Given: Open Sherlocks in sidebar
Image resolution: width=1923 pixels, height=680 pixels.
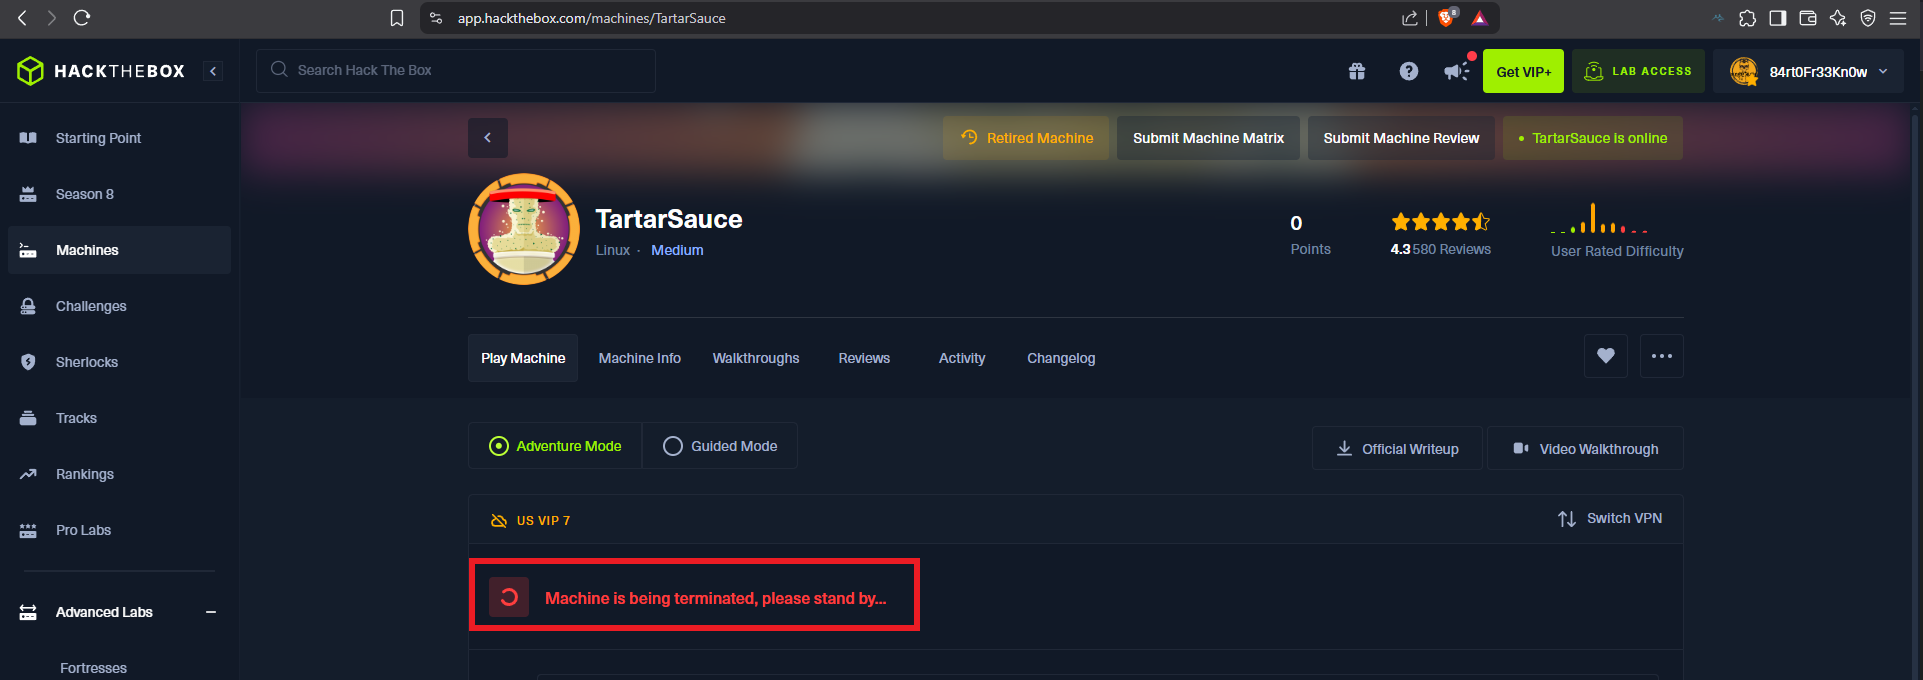Looking at the screenshot, I should coord(119,362).
